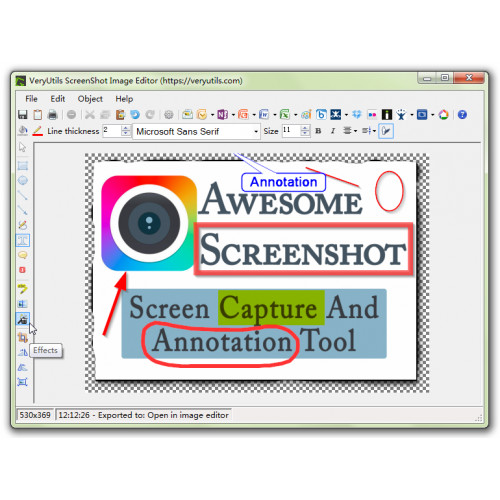
Task: Open the blue Help question mark
Action: (462, 115)
